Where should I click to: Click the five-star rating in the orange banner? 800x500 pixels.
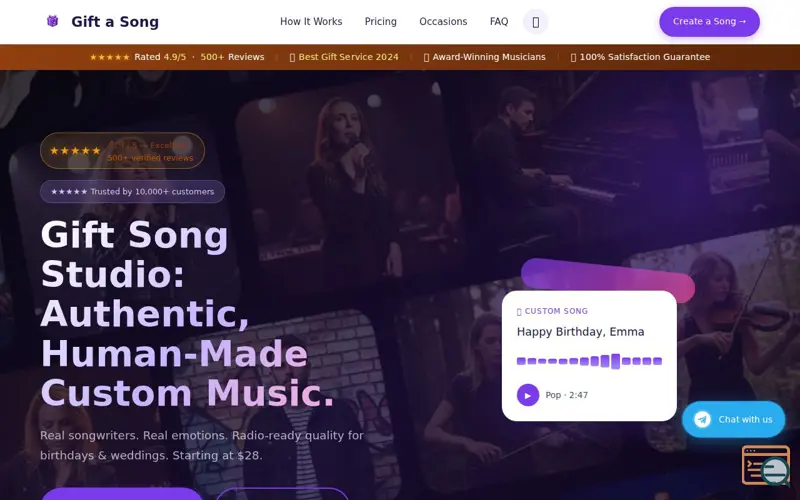(x=110, y=57)
